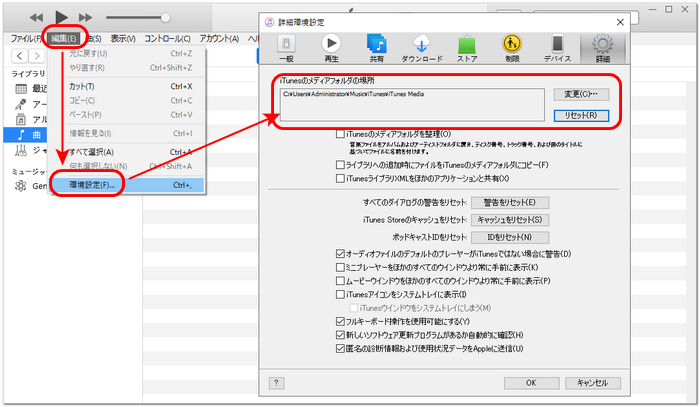Click キャッシュをリセット(S) button
The image size is (700, 407).
click(510, 220)
